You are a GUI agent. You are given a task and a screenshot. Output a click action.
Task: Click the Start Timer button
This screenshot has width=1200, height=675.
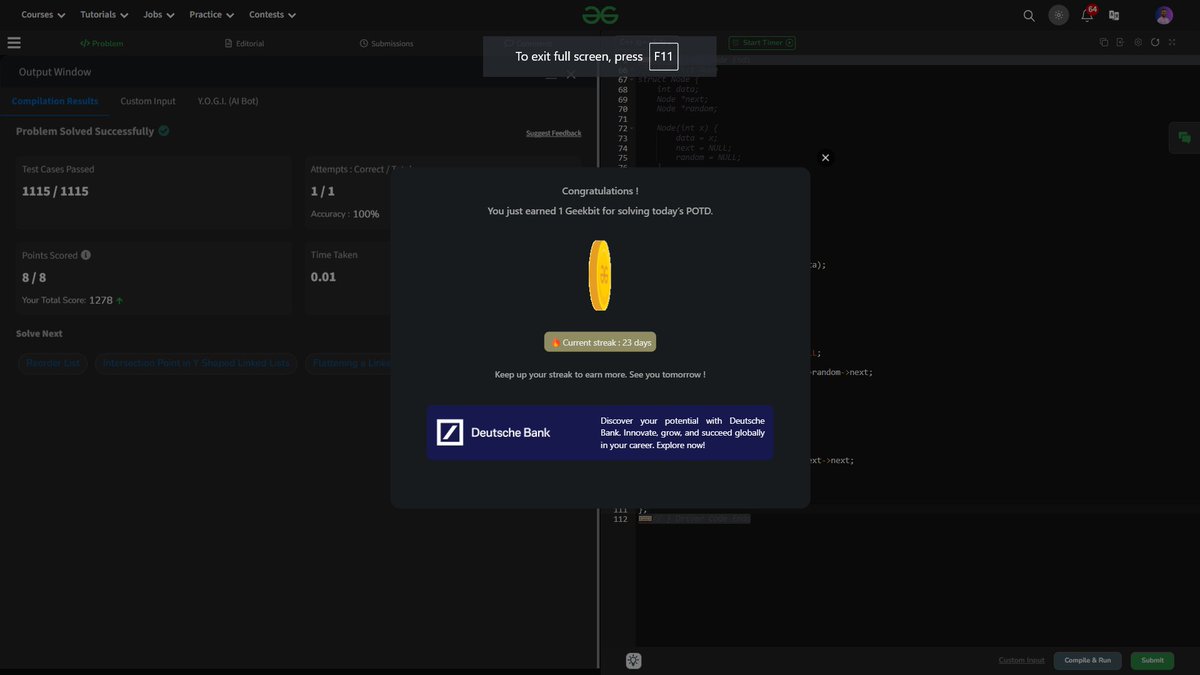pos(763,43)
